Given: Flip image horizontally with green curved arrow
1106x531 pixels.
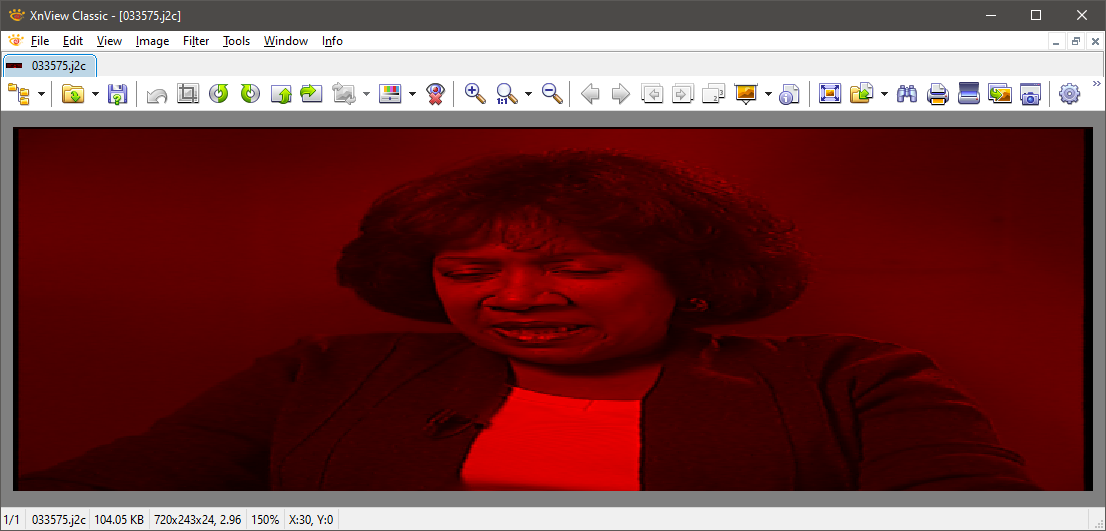Looking at the screenshot, I should [311, 94].
